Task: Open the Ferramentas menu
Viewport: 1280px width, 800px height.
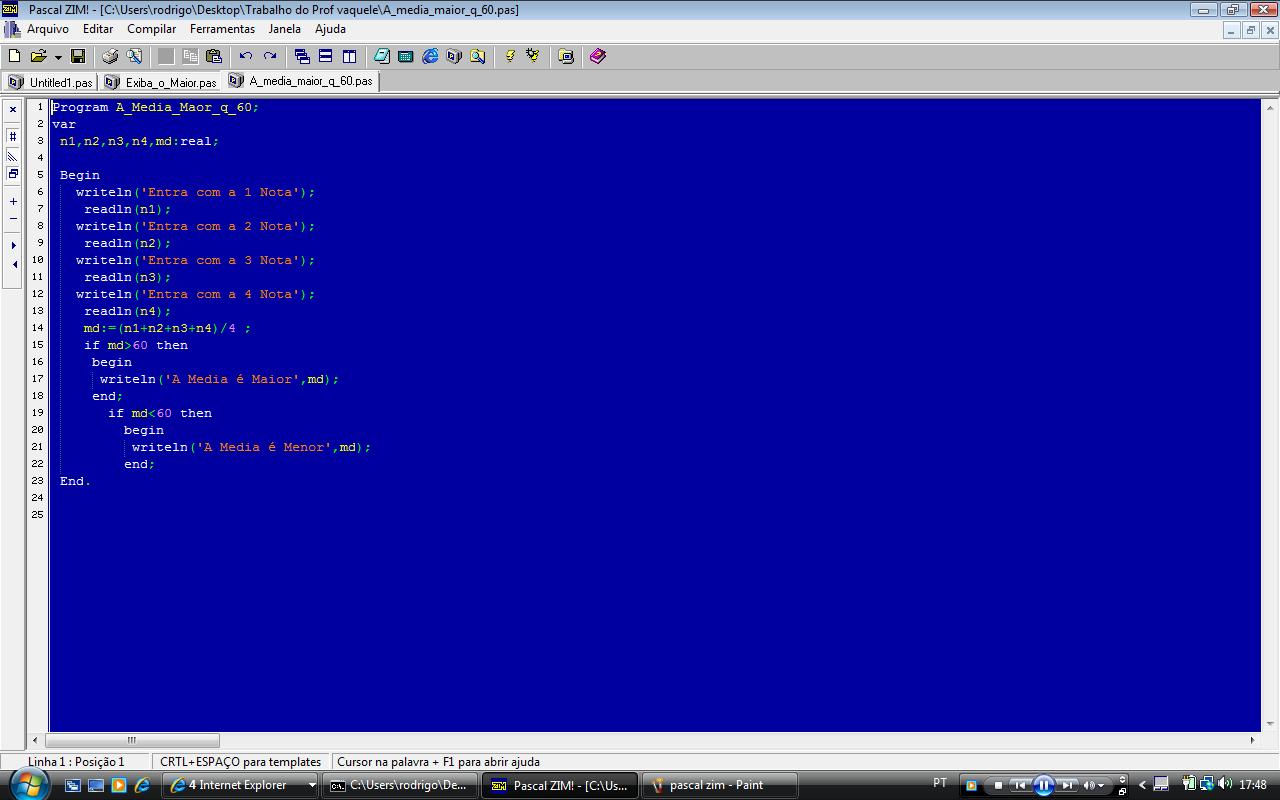Action: pyautogui.click(x=222, y=29)
